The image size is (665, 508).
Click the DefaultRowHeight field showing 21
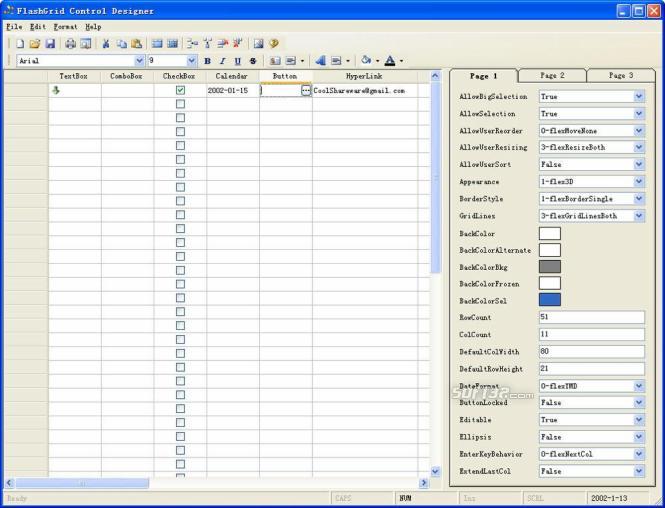coord(592,368)
